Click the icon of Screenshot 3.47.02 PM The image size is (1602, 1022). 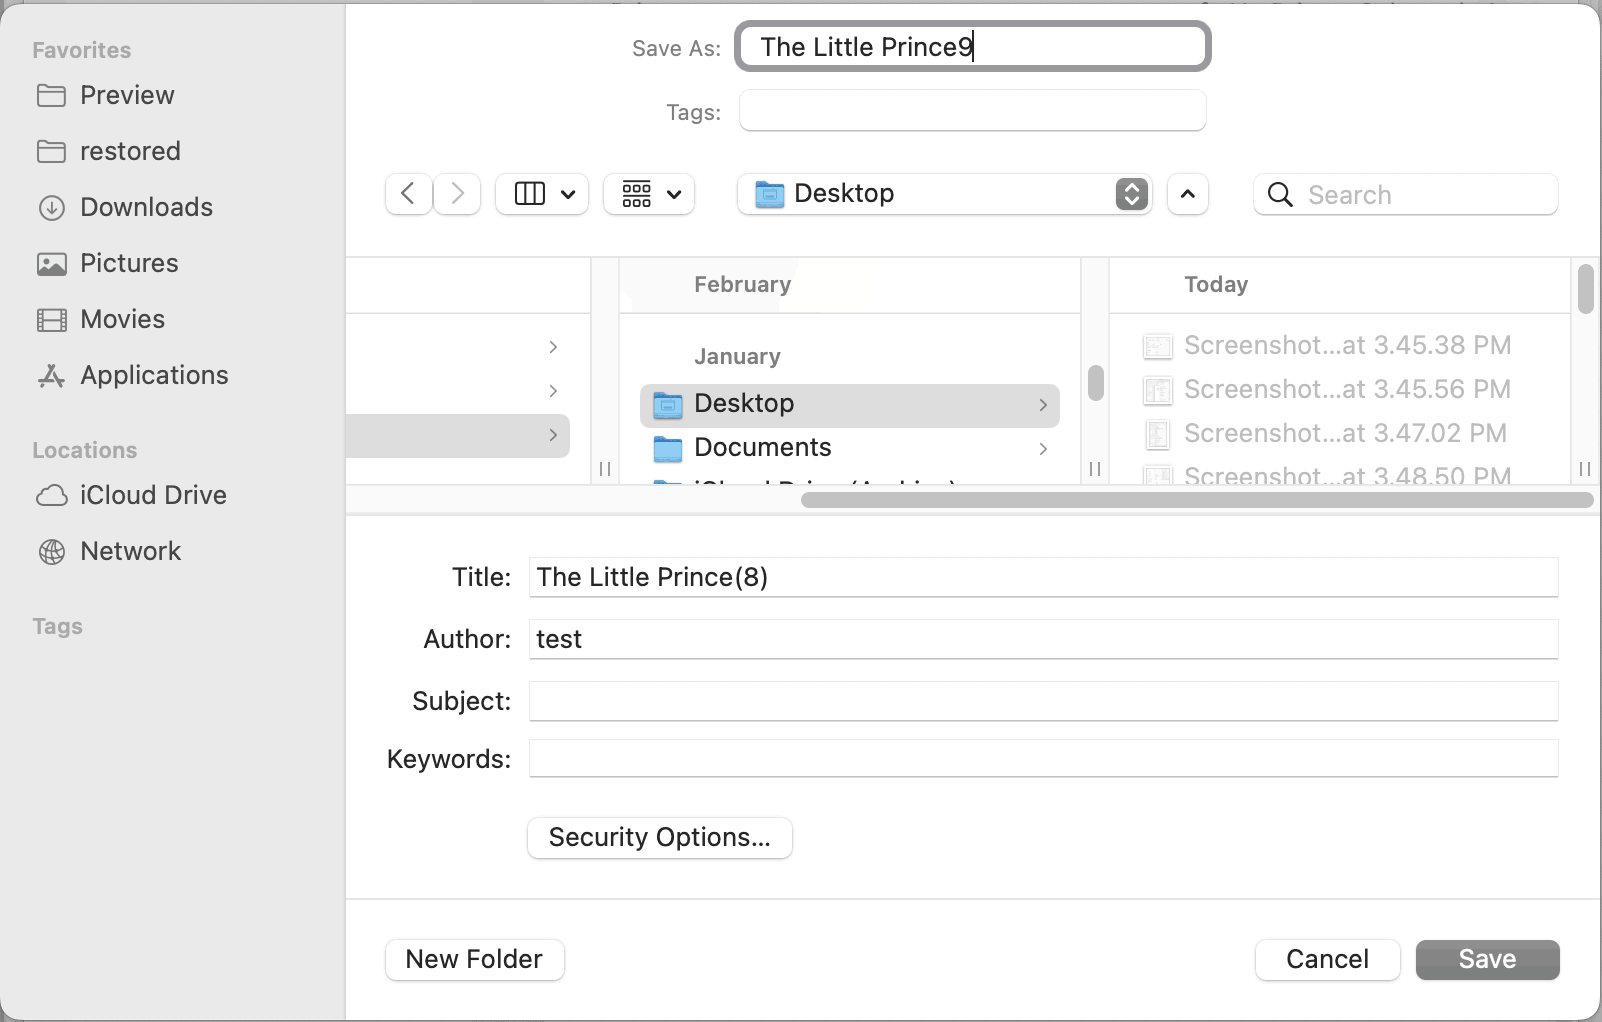pyautogui.click(x=1157, y=434)
